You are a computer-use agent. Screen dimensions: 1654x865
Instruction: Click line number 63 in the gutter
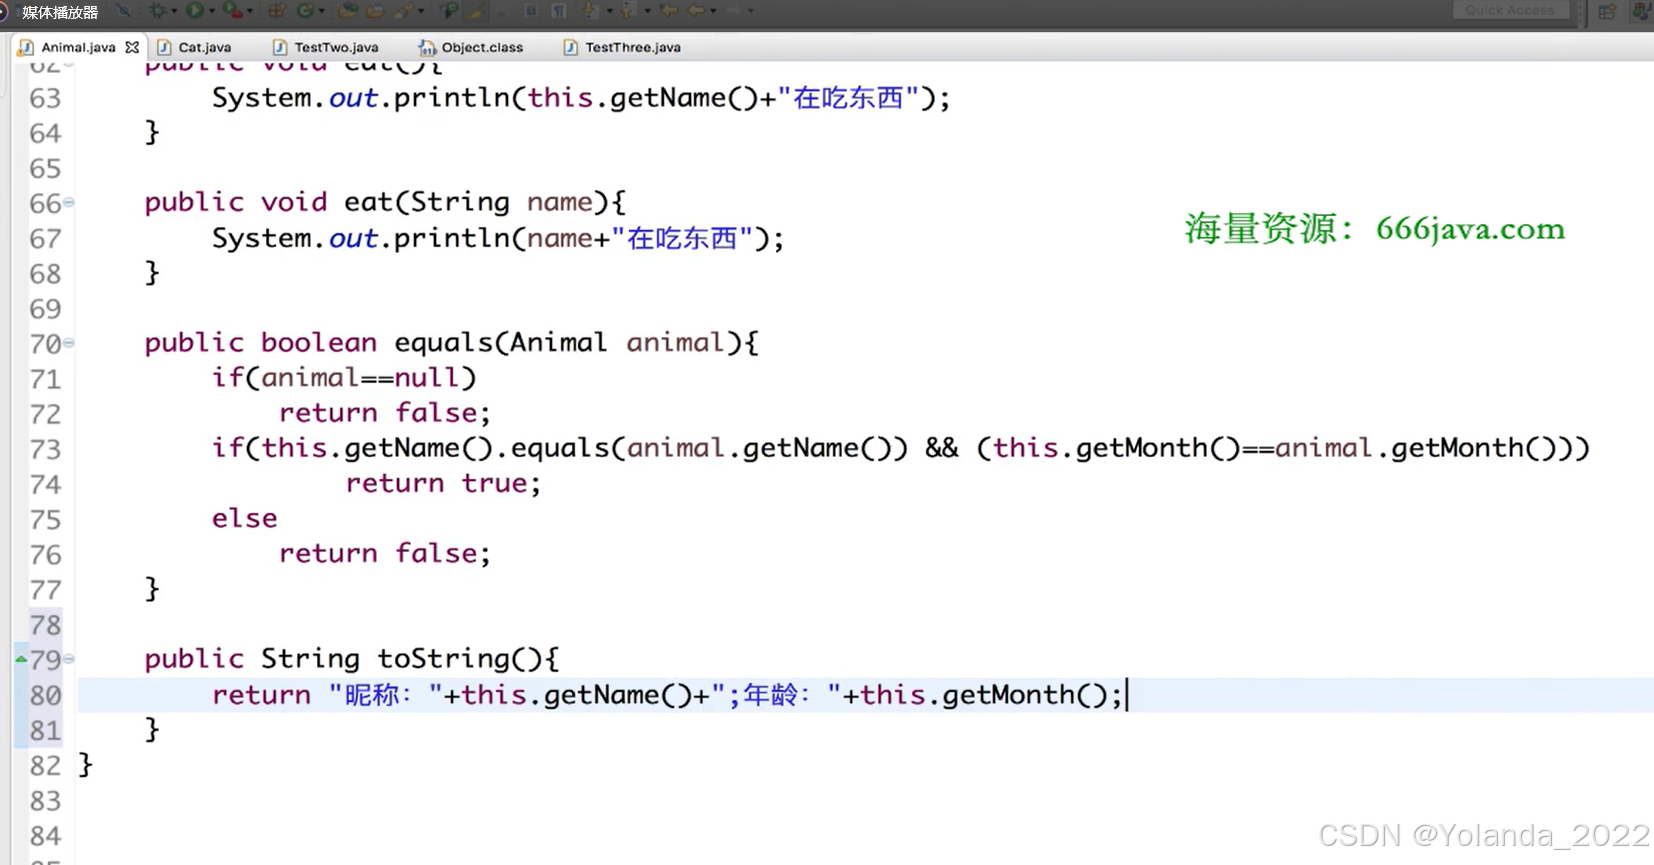pyautogui.click(x=45, y=98)
